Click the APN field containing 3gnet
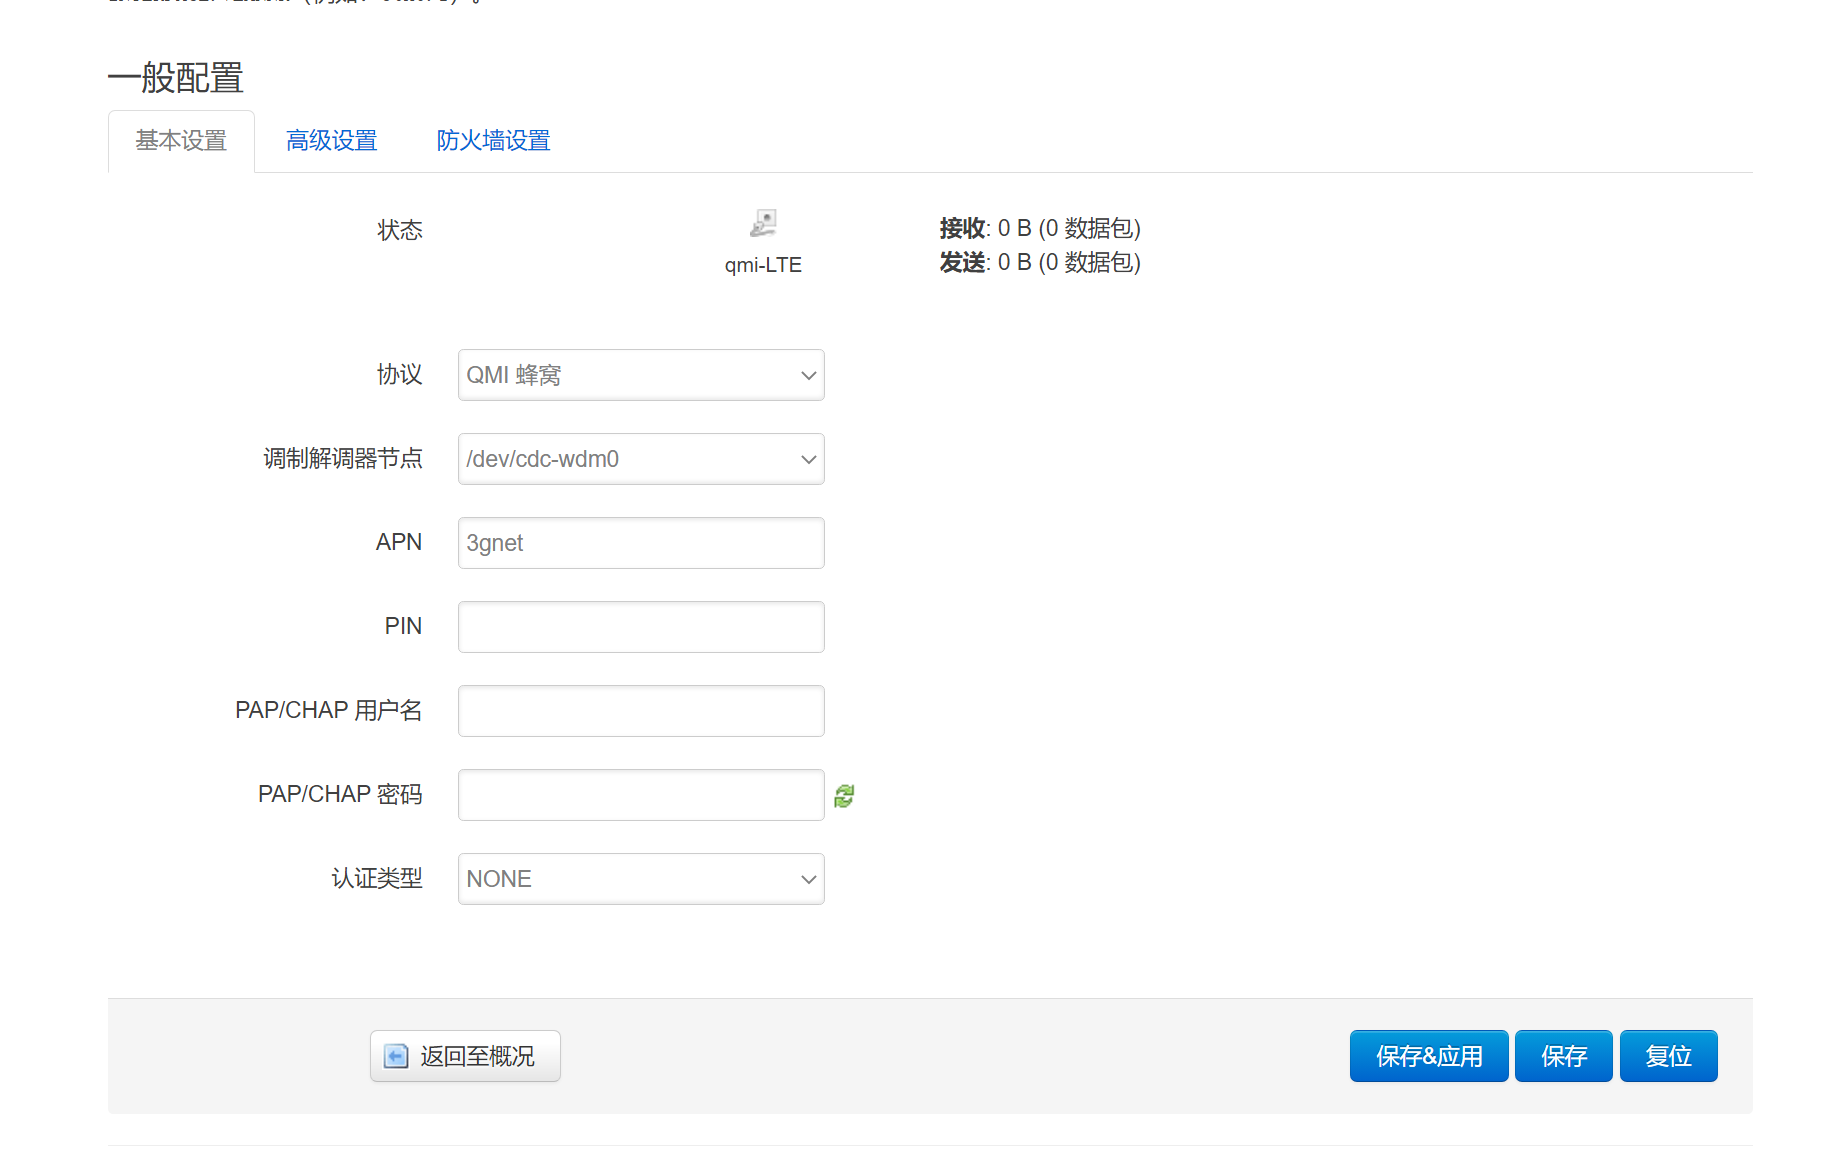1826x1150 pixels. tap(640, 543)
